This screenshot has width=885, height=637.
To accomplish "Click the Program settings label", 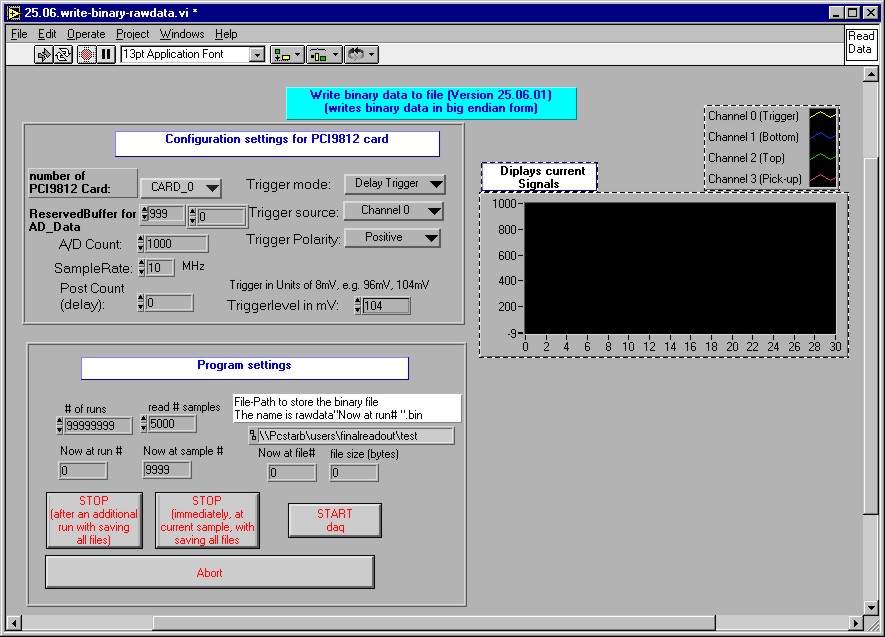I will [x=244, y=368].
